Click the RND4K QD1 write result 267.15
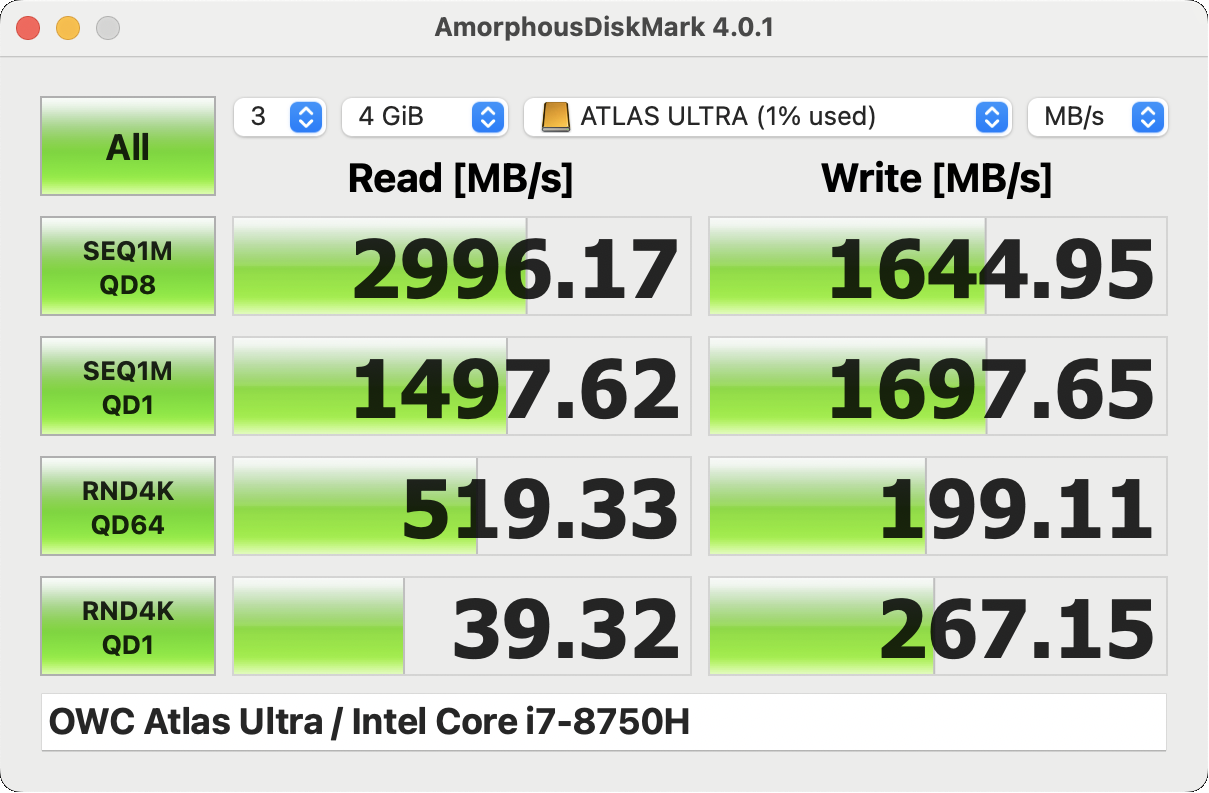 [938, 627]
